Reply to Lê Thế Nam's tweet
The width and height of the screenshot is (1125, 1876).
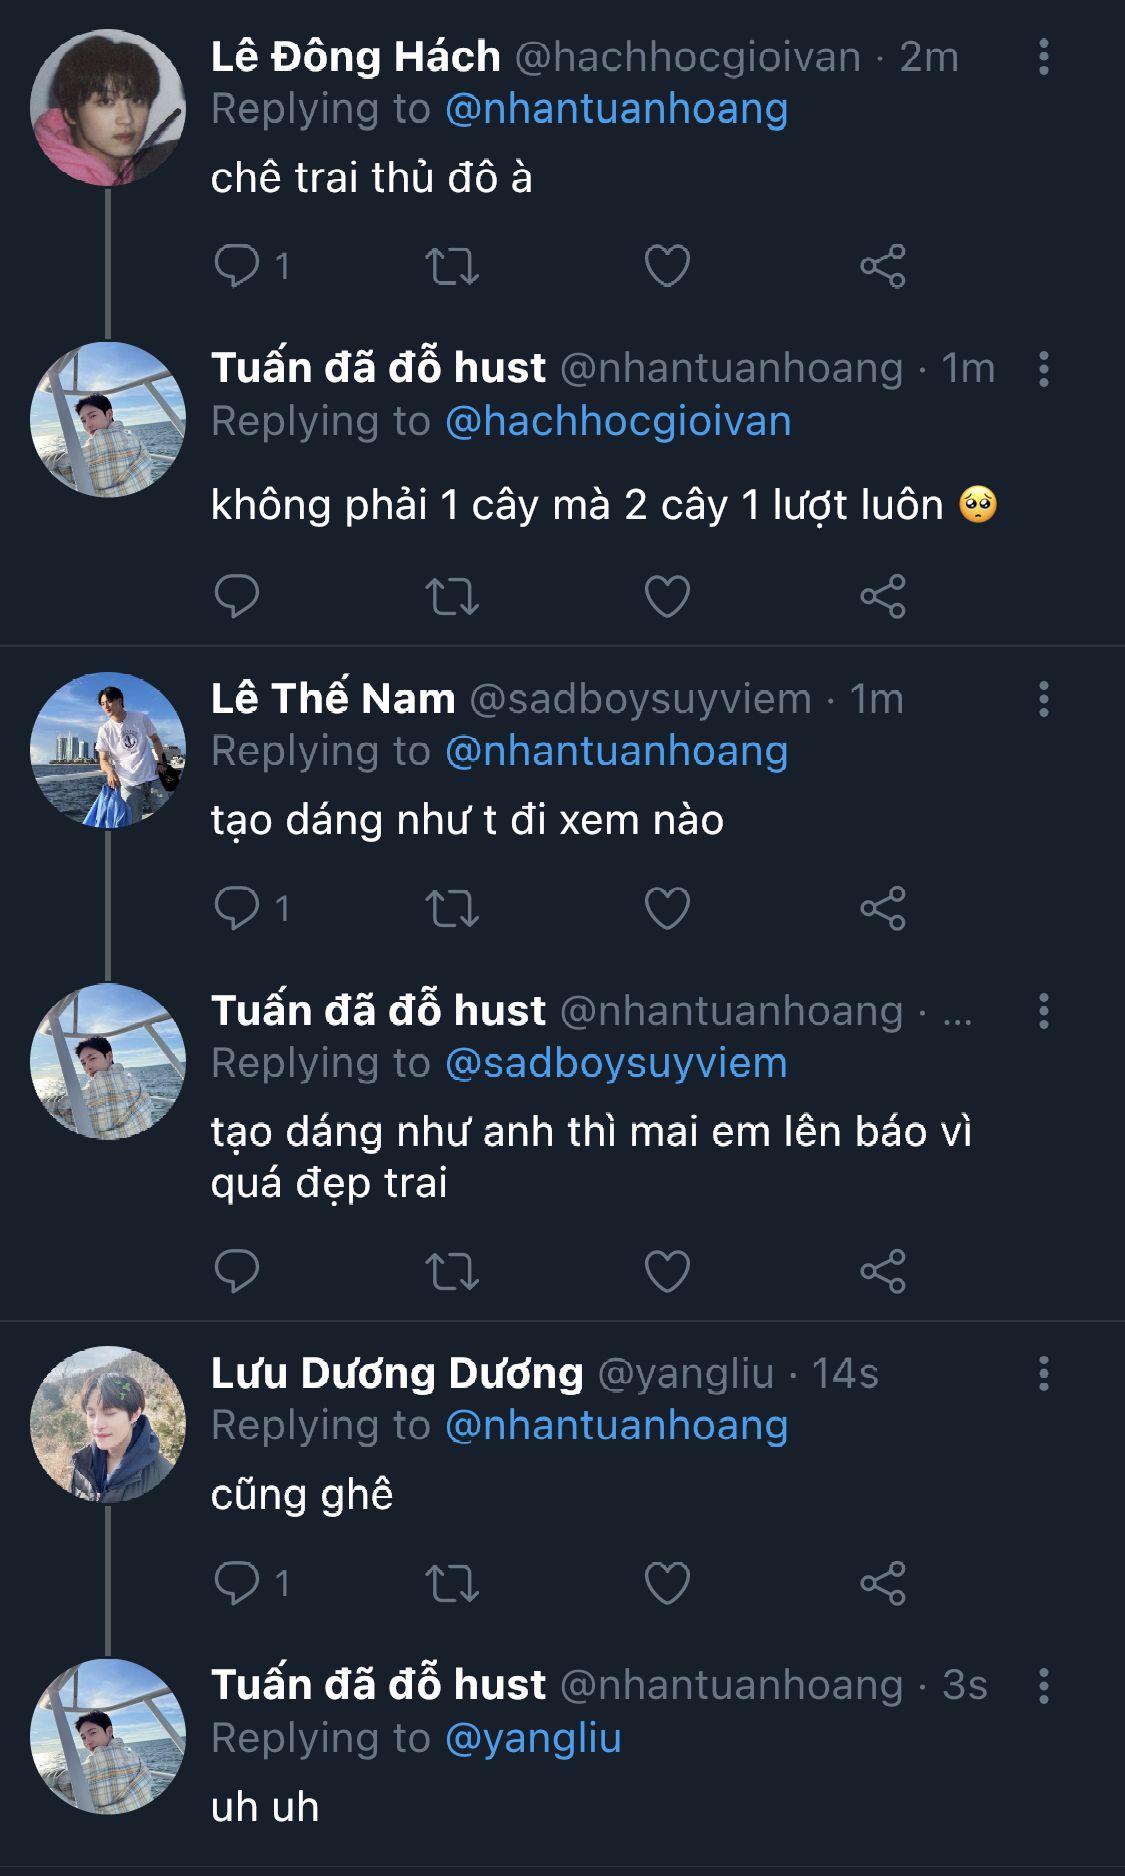tap(238, 908)
